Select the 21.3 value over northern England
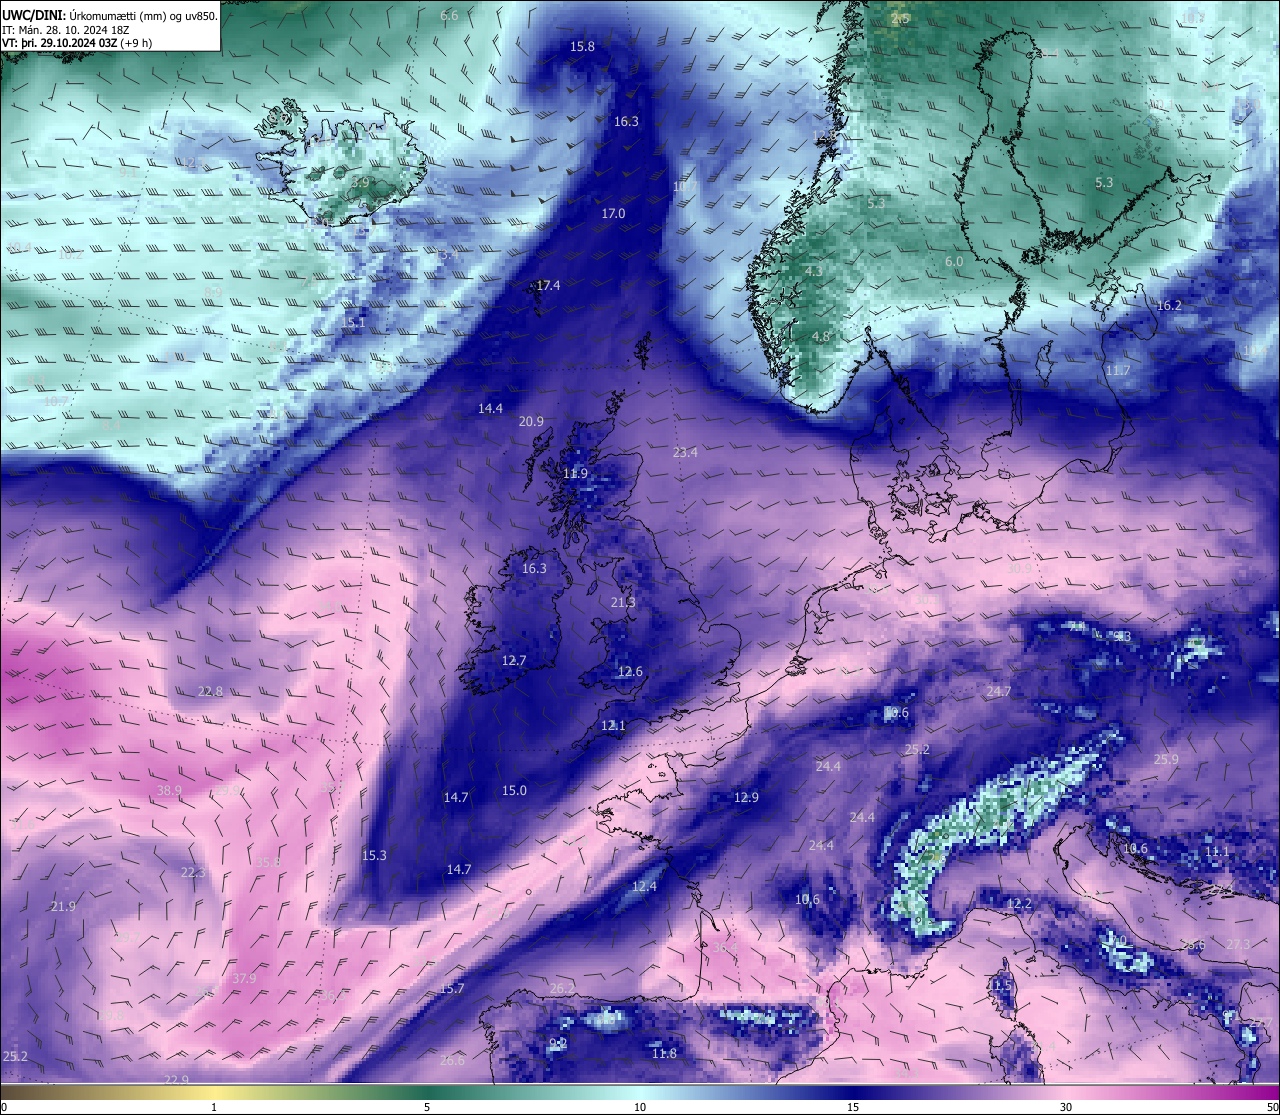Screen dimensions: 1280x1115 point(622,603)
